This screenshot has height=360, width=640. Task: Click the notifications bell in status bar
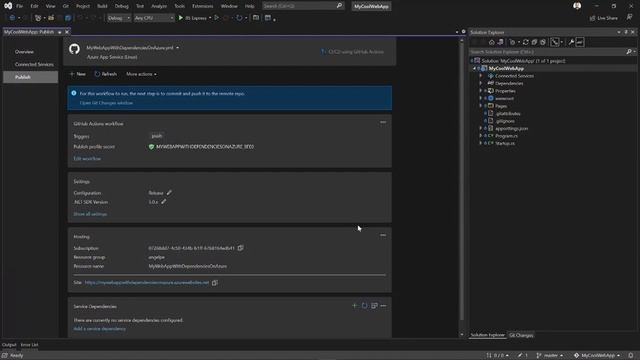tap(631, 356)
